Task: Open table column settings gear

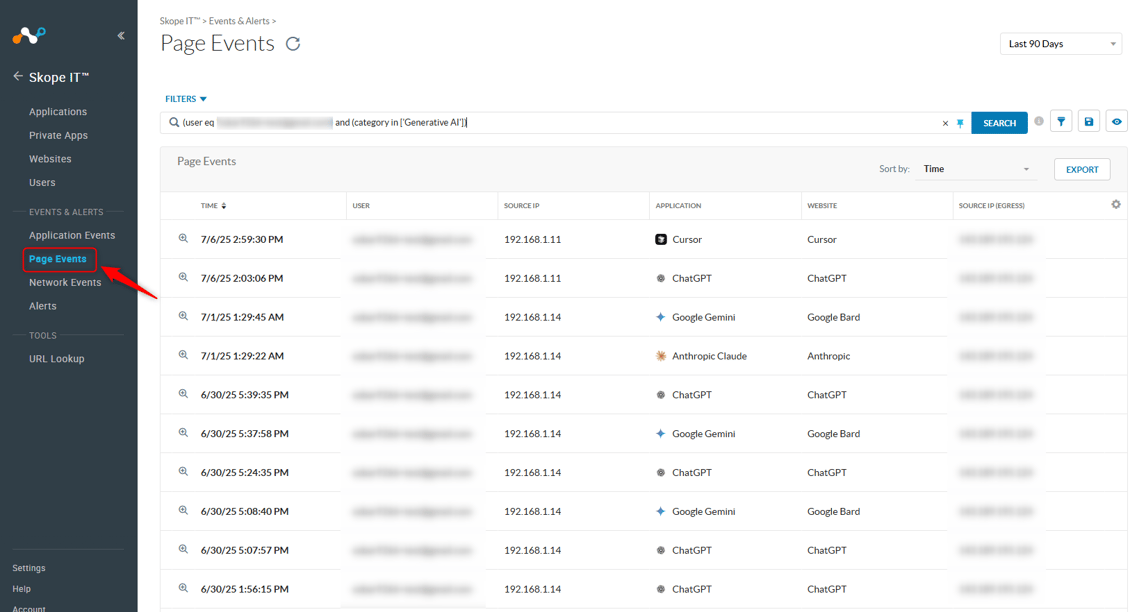Action: (1116, 205)
